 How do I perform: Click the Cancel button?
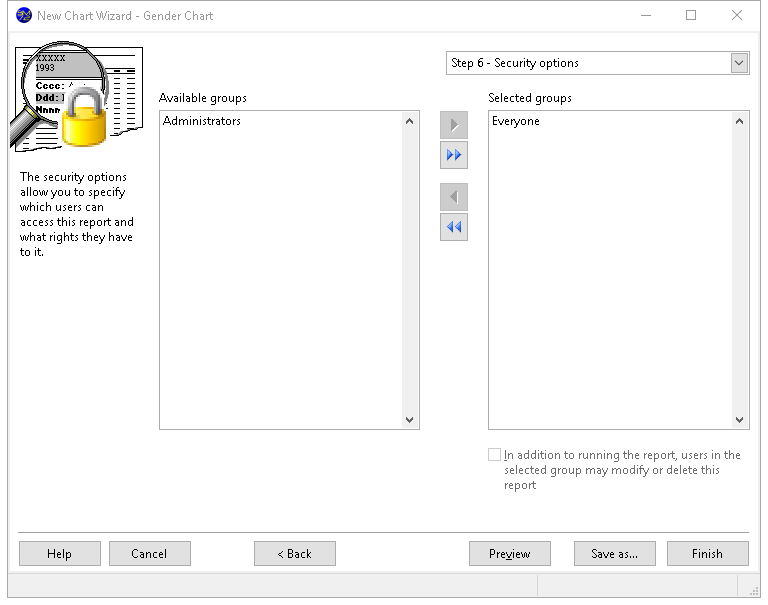point(149,554)
